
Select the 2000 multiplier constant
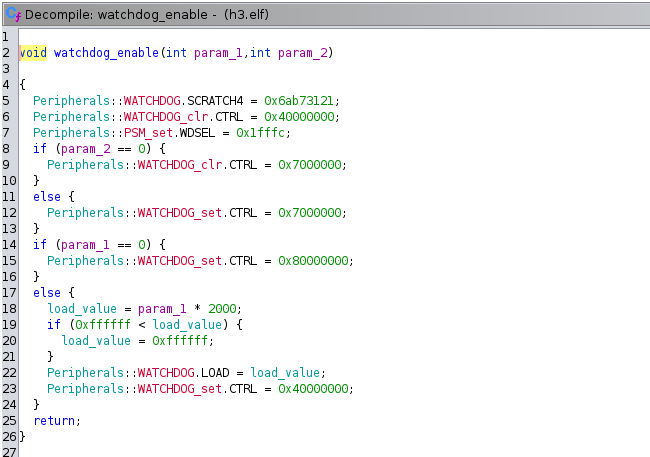pyautogui.click(x=222, y=309)
